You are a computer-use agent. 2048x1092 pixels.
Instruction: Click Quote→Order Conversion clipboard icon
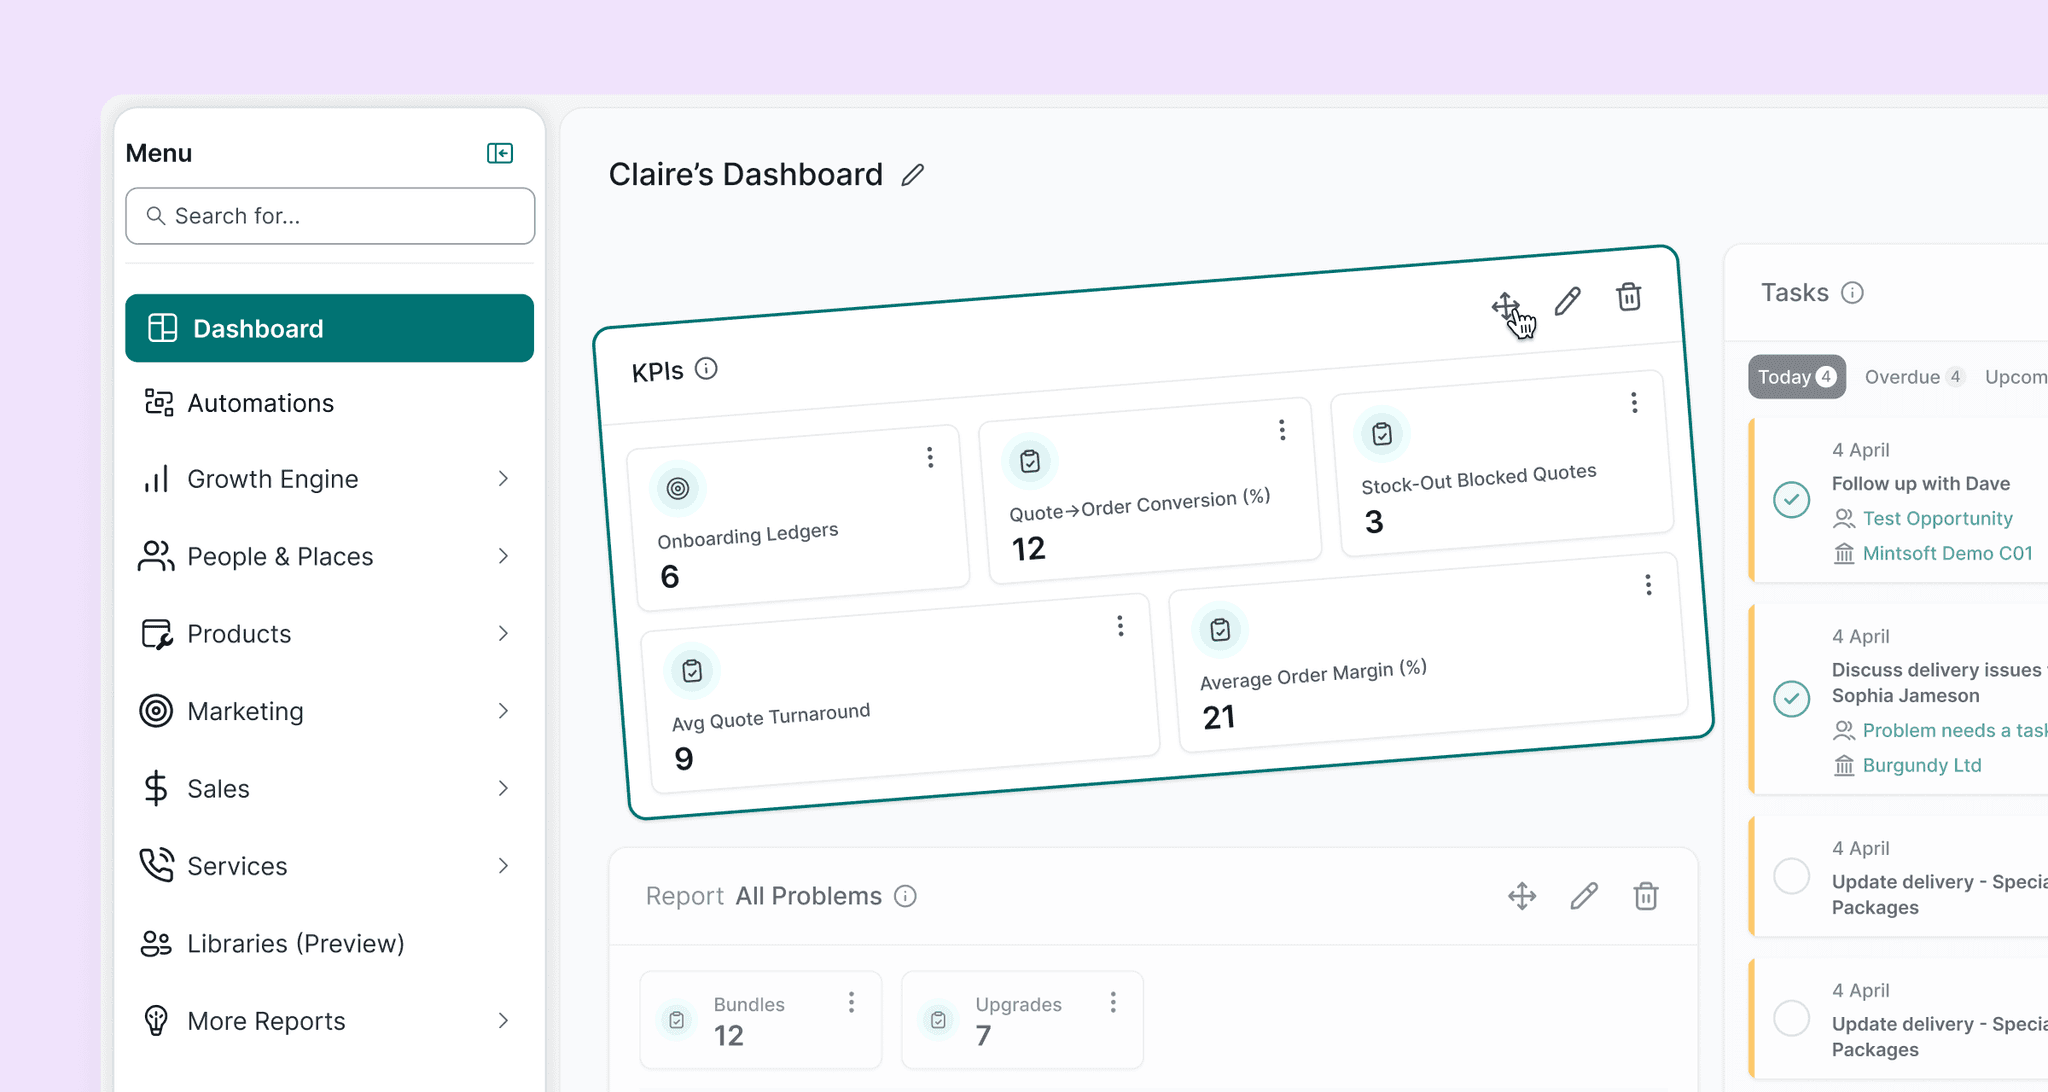click(x=1030, y=461)
